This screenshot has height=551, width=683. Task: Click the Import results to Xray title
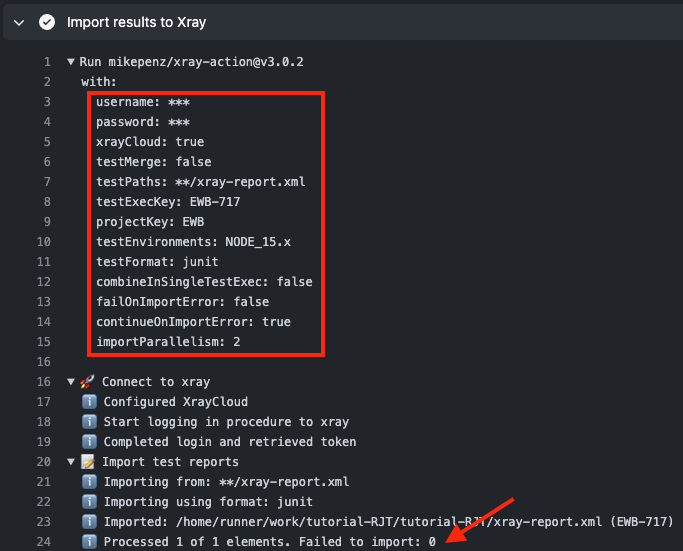[136, 22]
